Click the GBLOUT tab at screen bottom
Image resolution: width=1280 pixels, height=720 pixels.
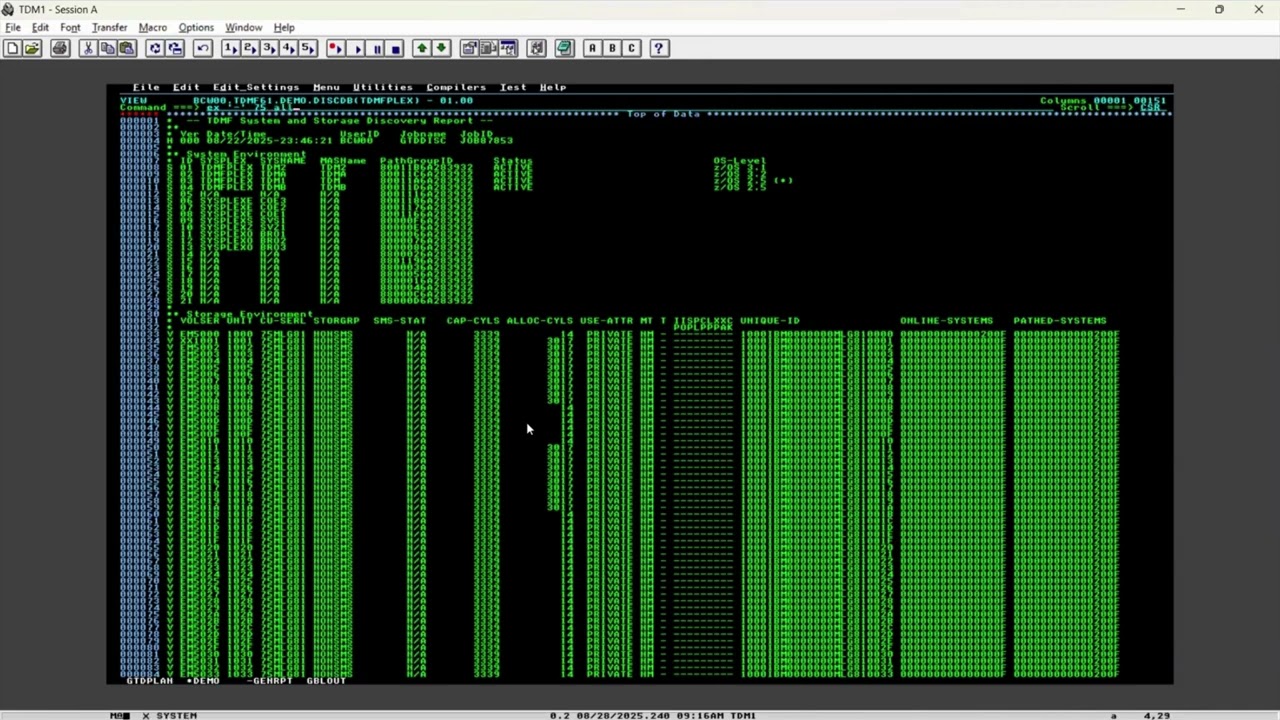(x=326, y=681)
